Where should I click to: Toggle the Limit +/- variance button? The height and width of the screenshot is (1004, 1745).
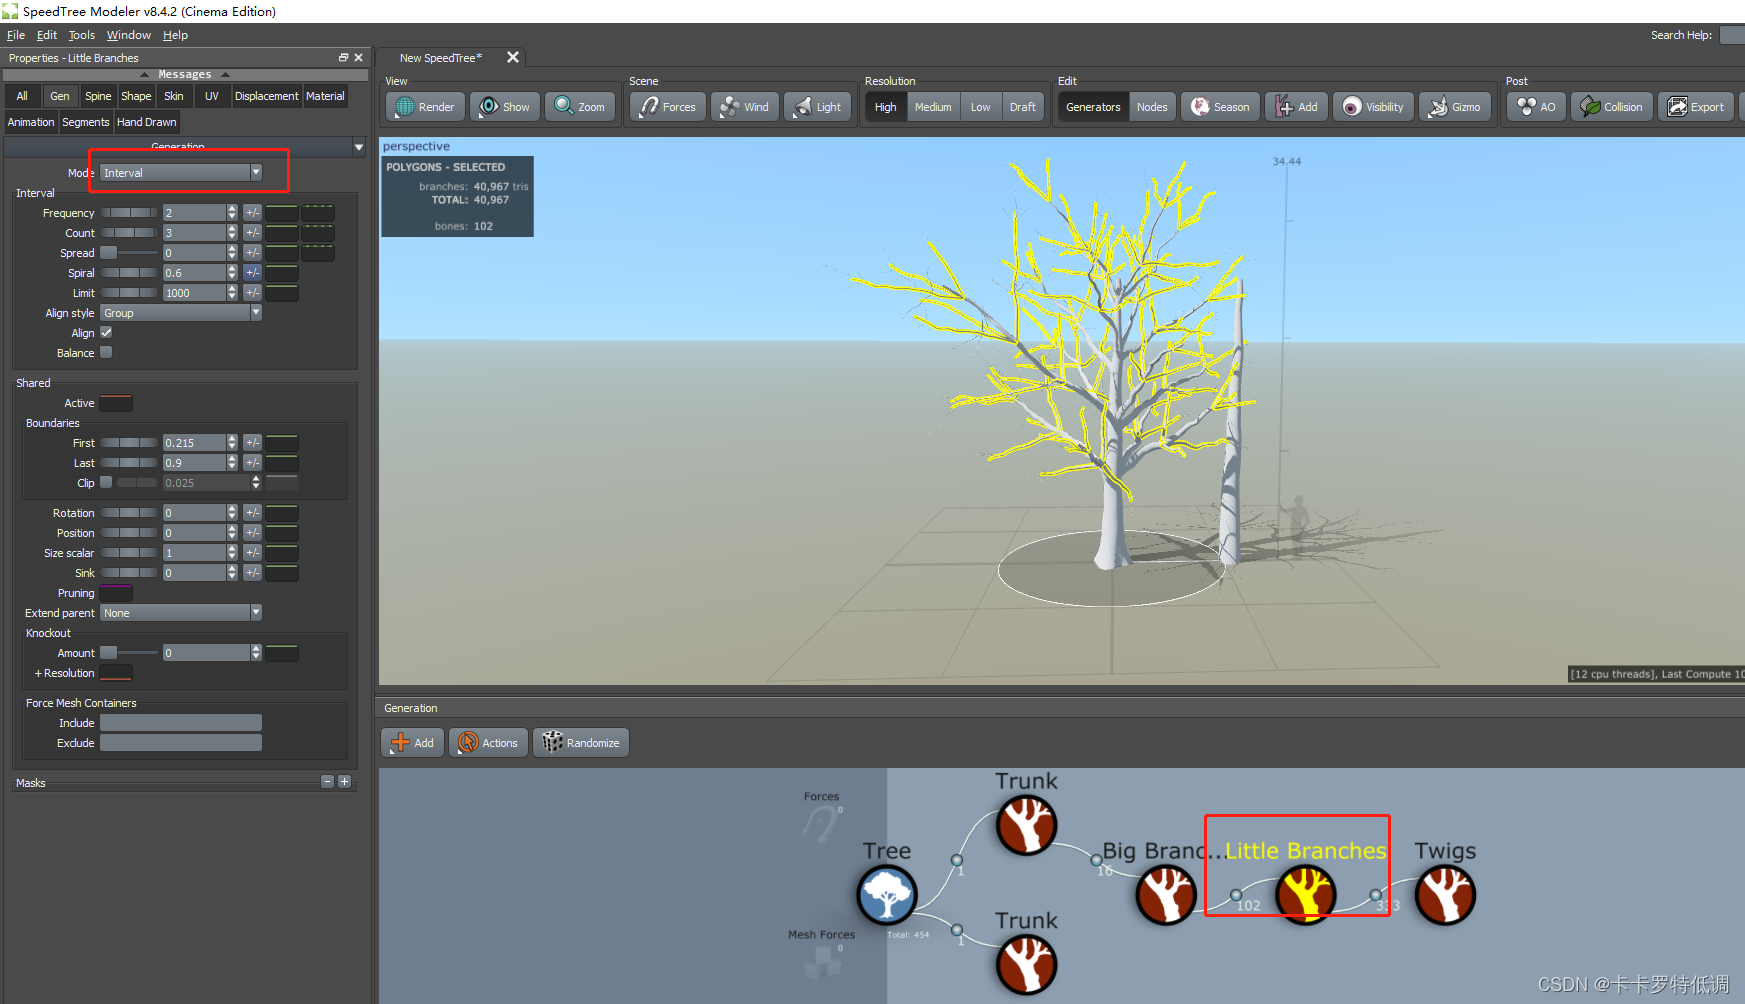[252, 292]
